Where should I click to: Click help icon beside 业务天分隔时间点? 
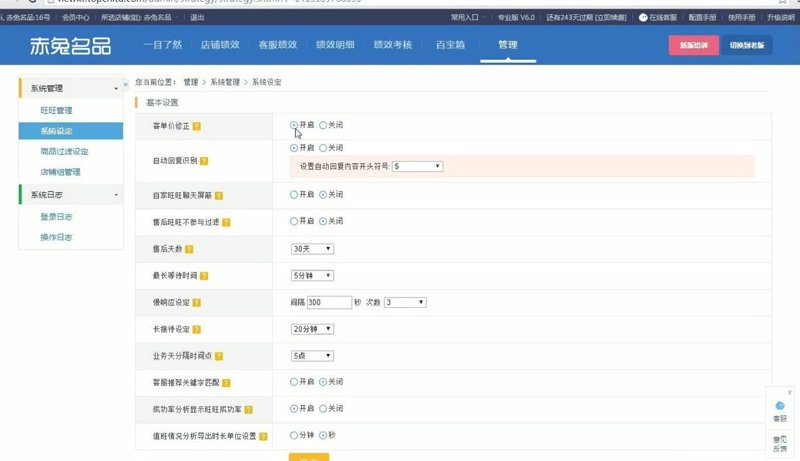coord(219,356)
